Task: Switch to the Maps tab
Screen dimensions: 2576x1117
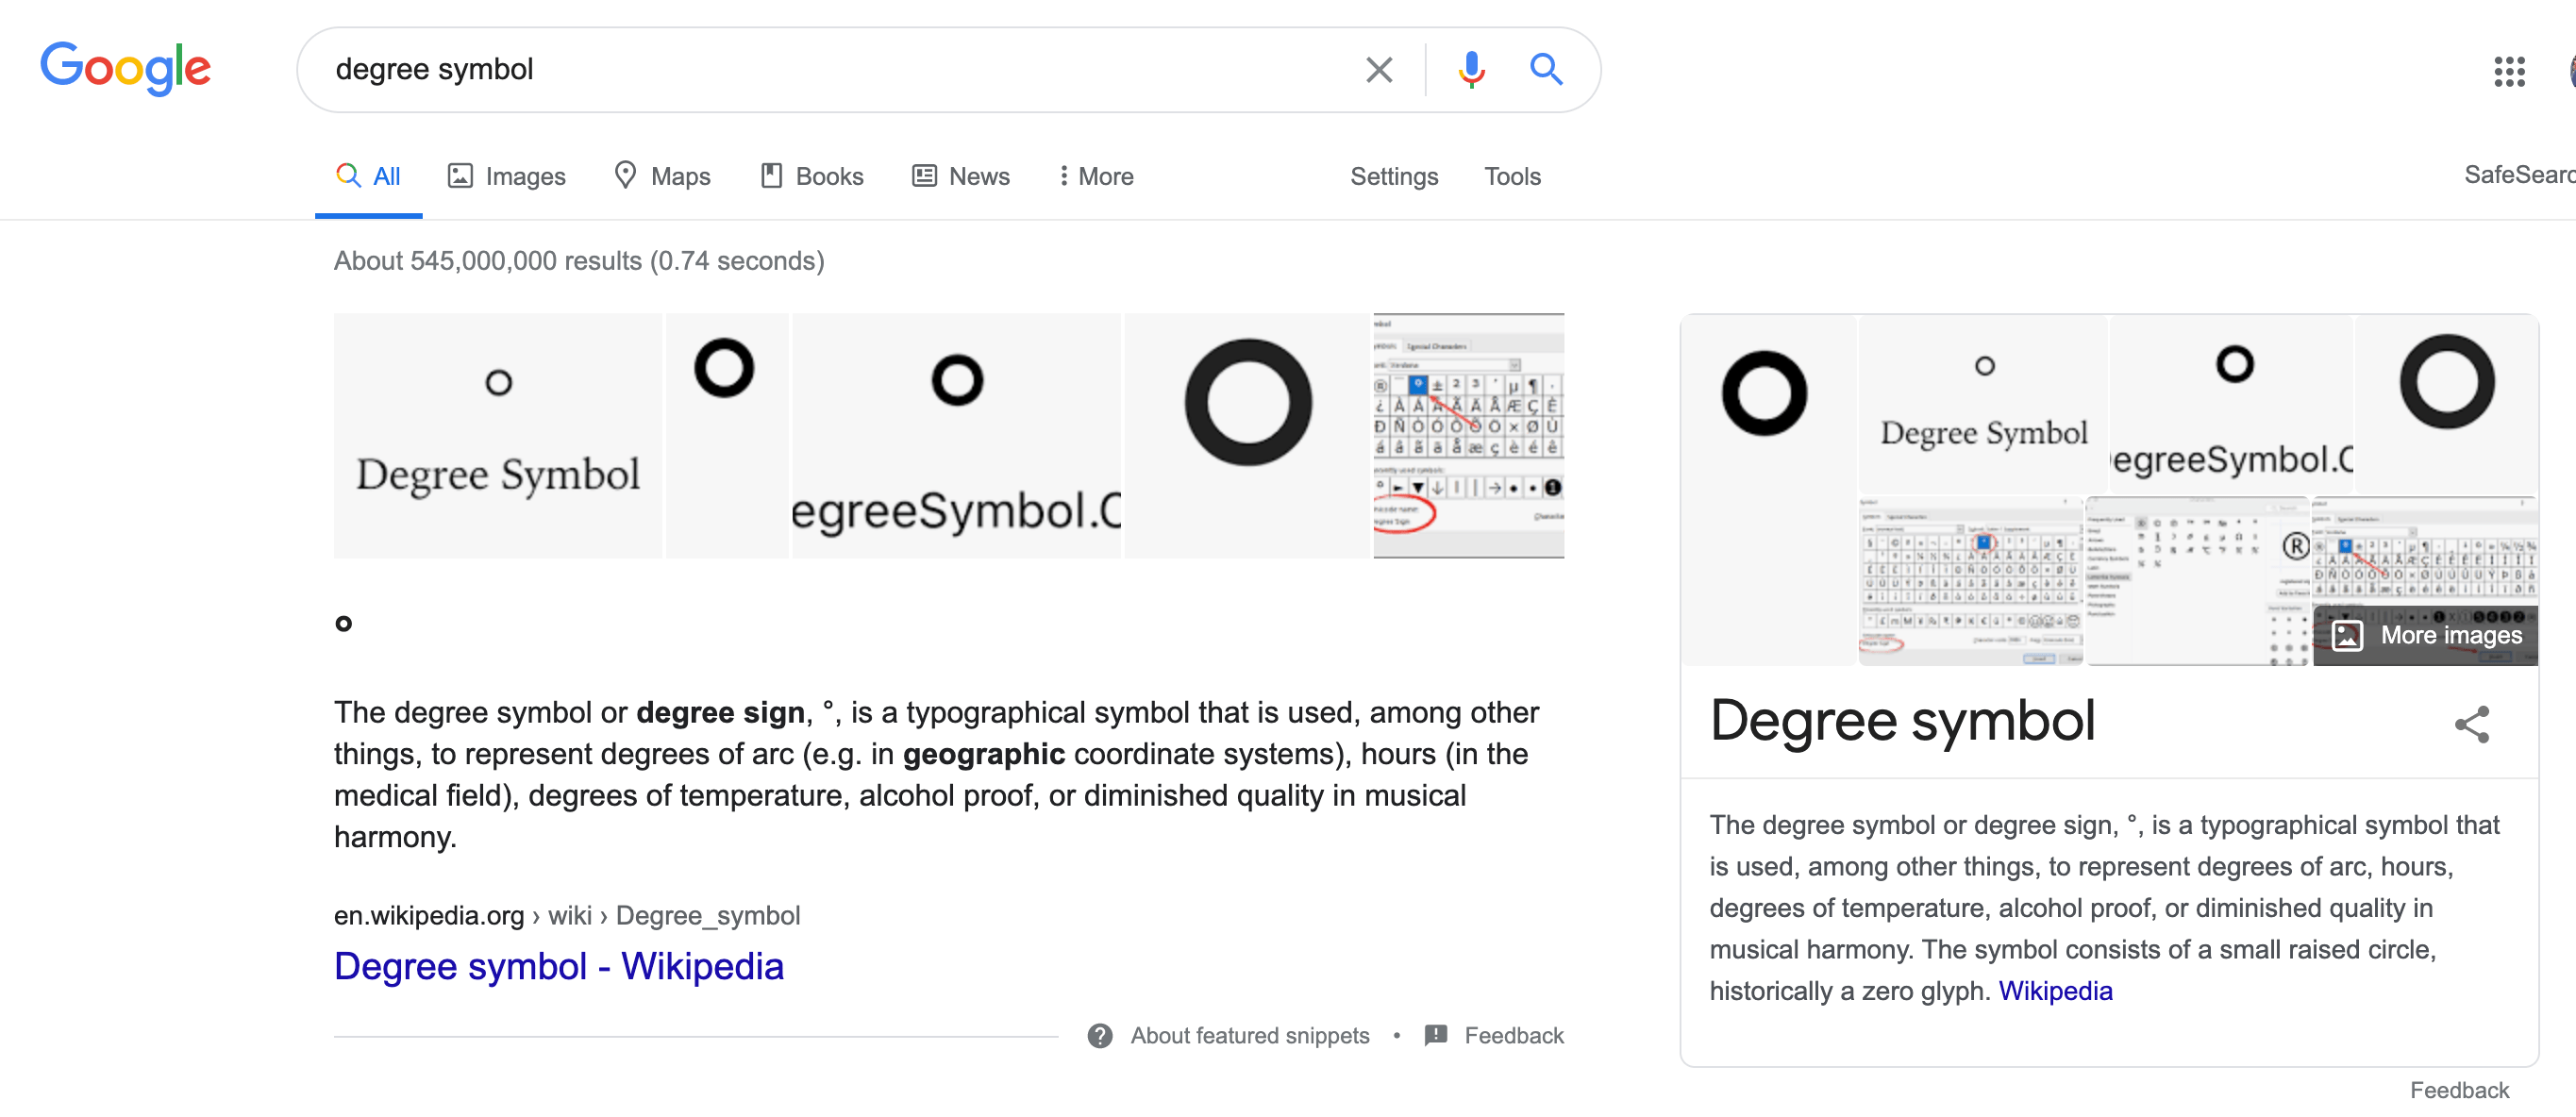Action: 662,177
